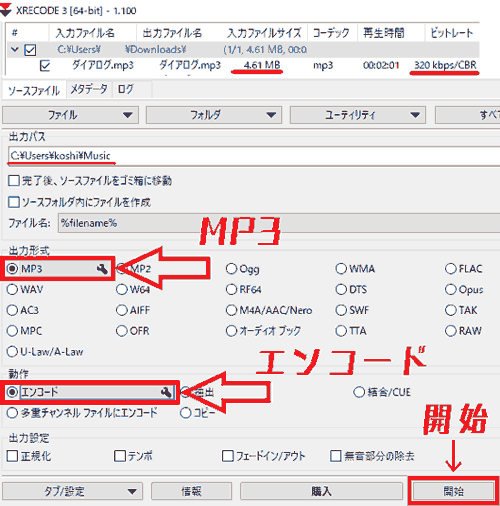The image size is (500, 506).
Task: Toggle checkbox for the Downloads folder row
Action: tap(30, 50)
